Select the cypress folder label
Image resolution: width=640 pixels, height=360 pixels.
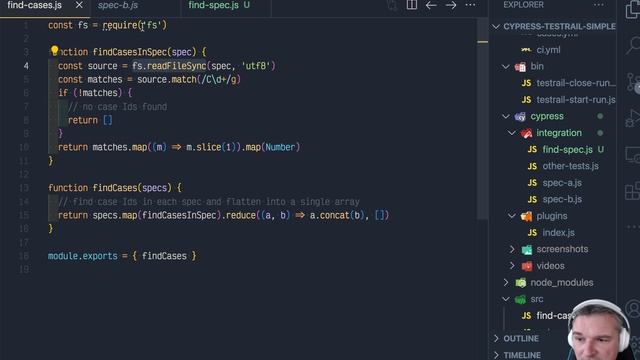pos(547,116)
